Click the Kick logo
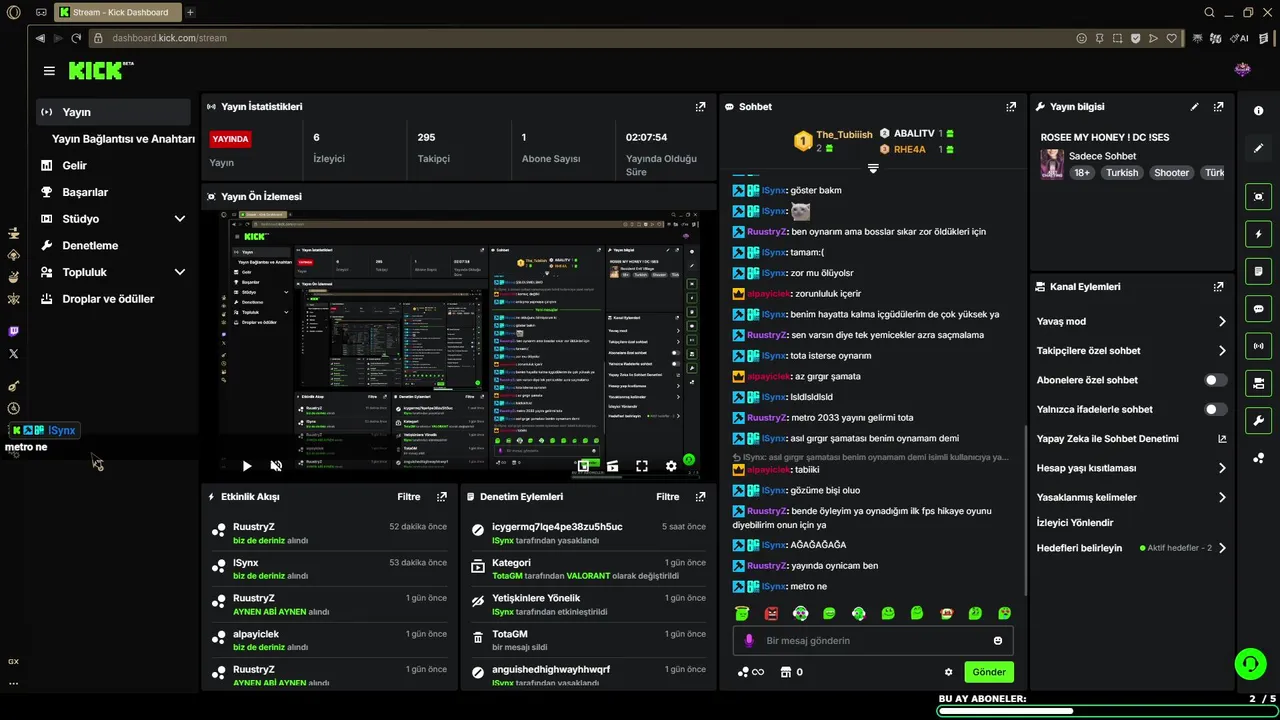Screen dimensions: 1280x720 (101, 70)
